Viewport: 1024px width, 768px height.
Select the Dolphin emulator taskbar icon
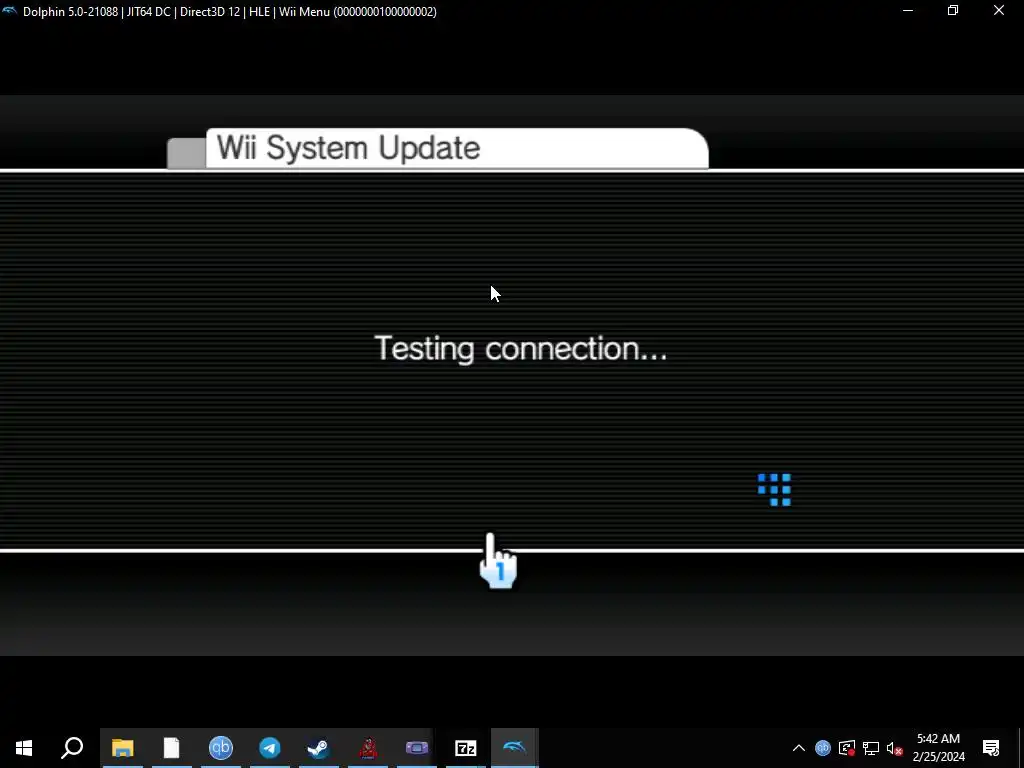[515, 748]
